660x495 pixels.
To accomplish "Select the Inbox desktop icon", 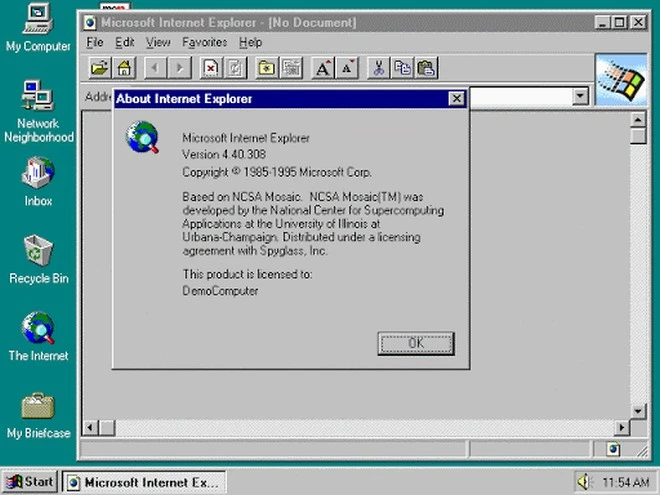I will coord(38,182).
